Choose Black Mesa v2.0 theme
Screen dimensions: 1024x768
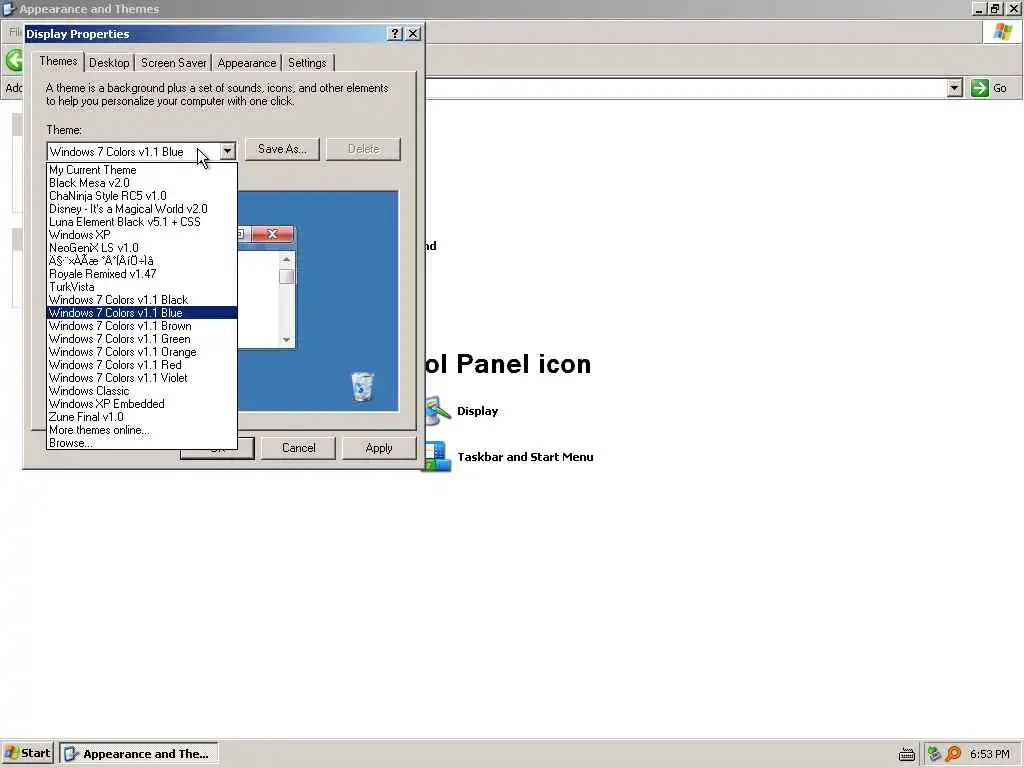point(142,183)
